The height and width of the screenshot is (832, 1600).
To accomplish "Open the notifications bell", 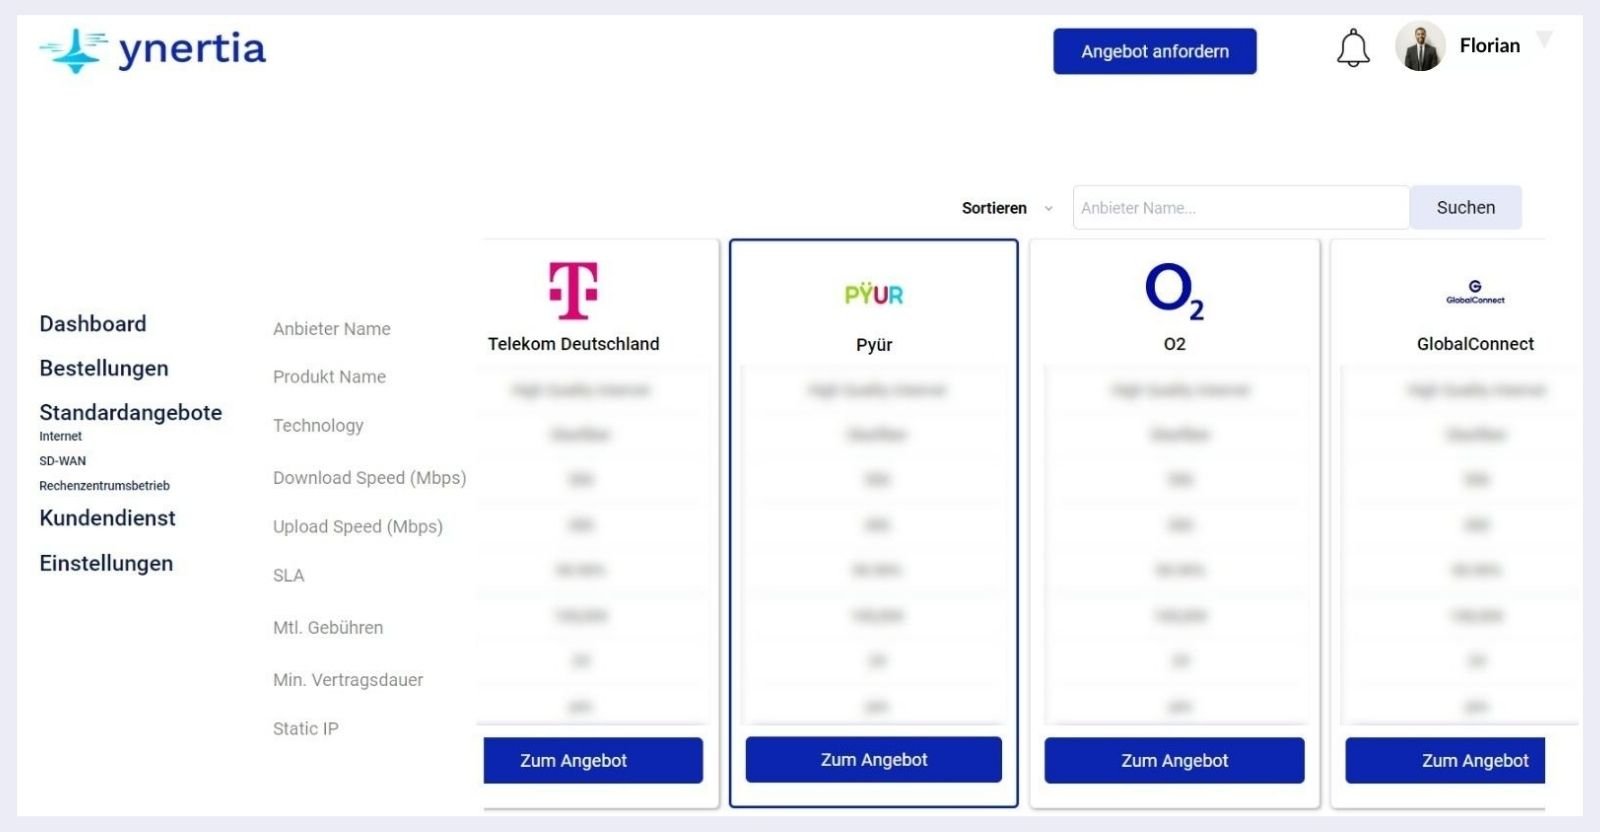I will [1353, 48].
